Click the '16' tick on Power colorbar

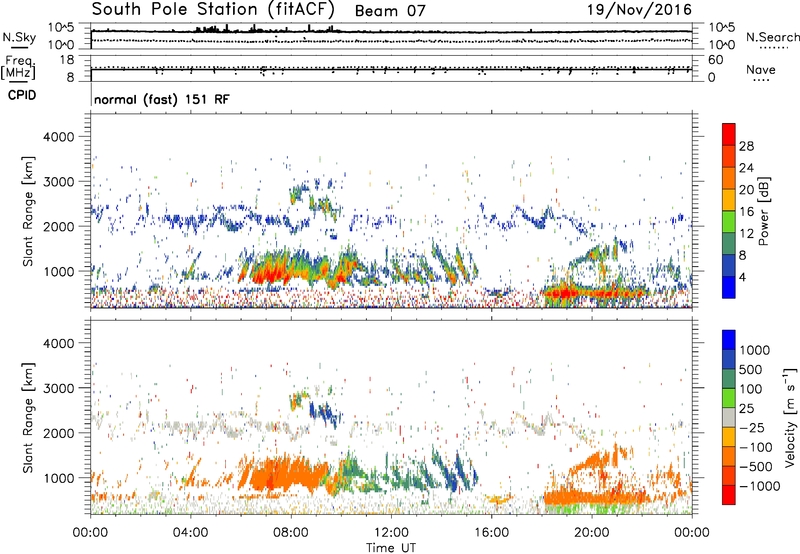coord(746,212)
